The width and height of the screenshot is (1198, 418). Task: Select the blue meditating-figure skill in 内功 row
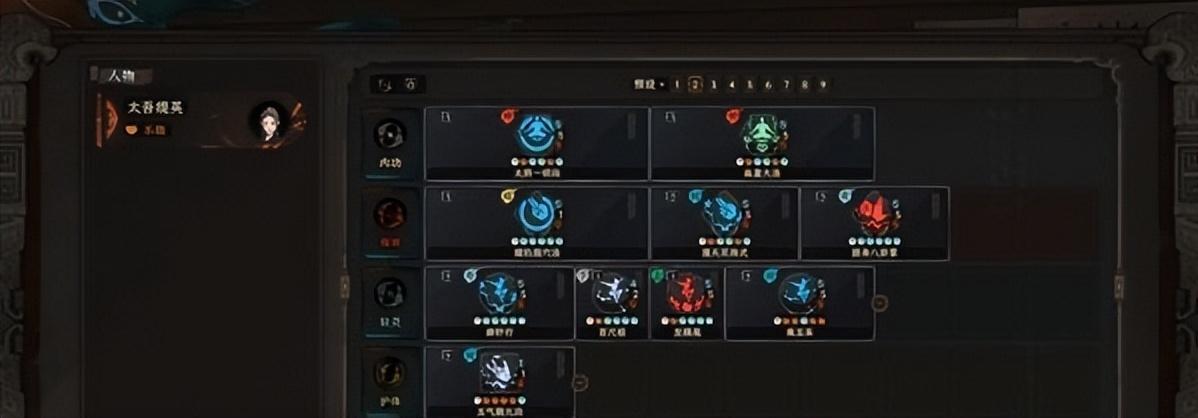tap(536, 134)
